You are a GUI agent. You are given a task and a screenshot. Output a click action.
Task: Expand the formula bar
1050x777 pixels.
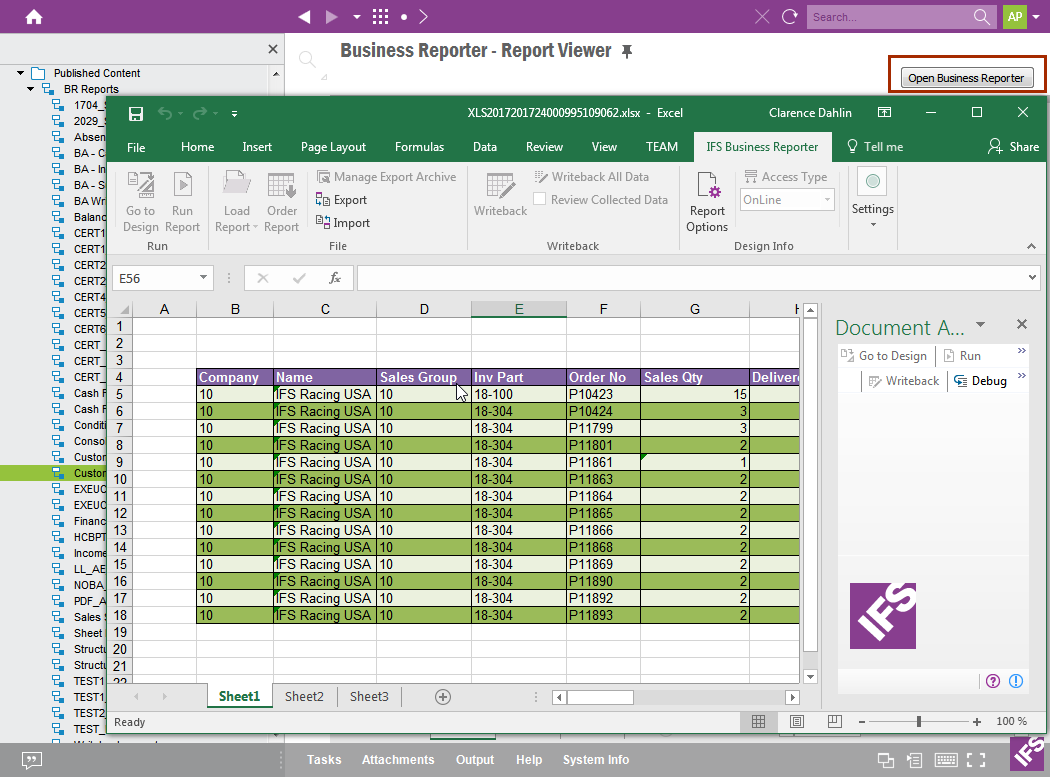click(1032, 277)
